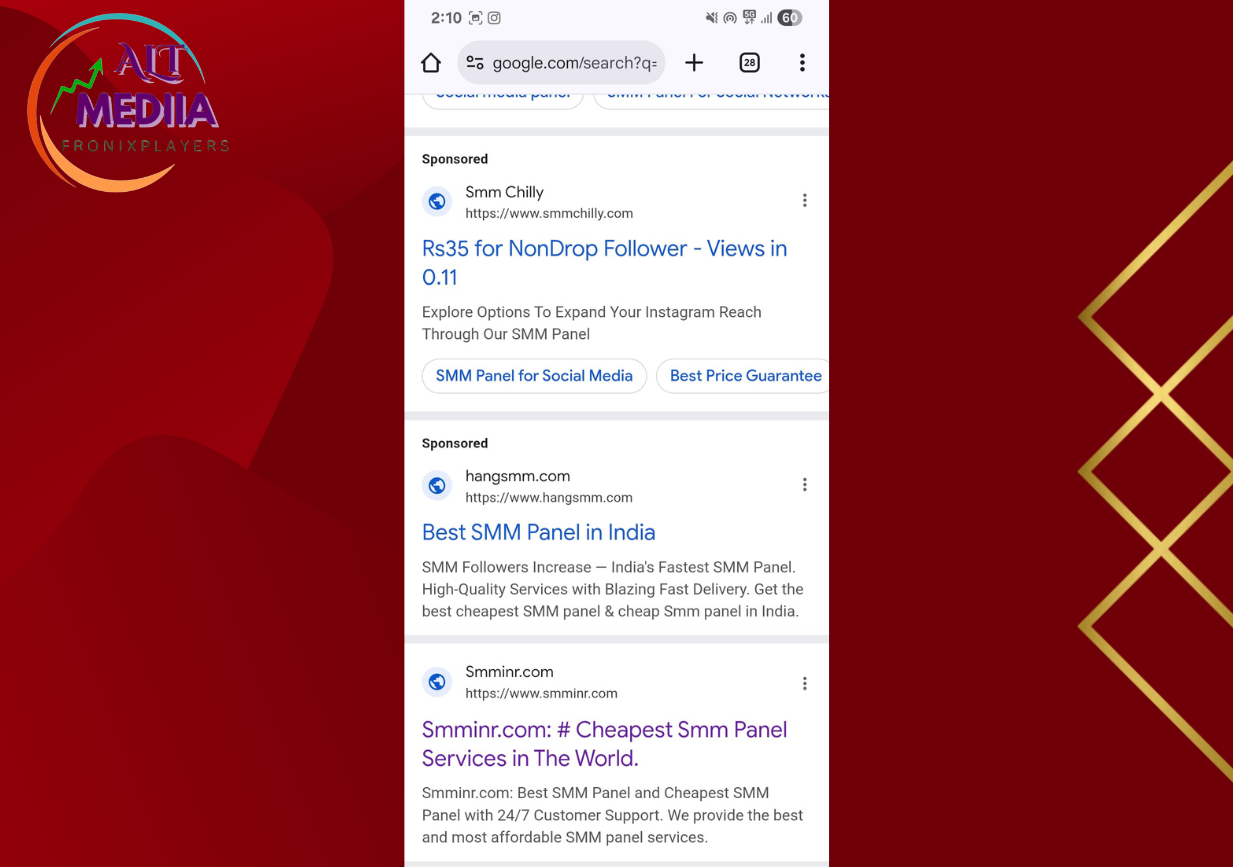The height and width of the screenshot is (867, 1233).
Task: Click hangsmm.com globe favicon
Action: click(437, 486)
